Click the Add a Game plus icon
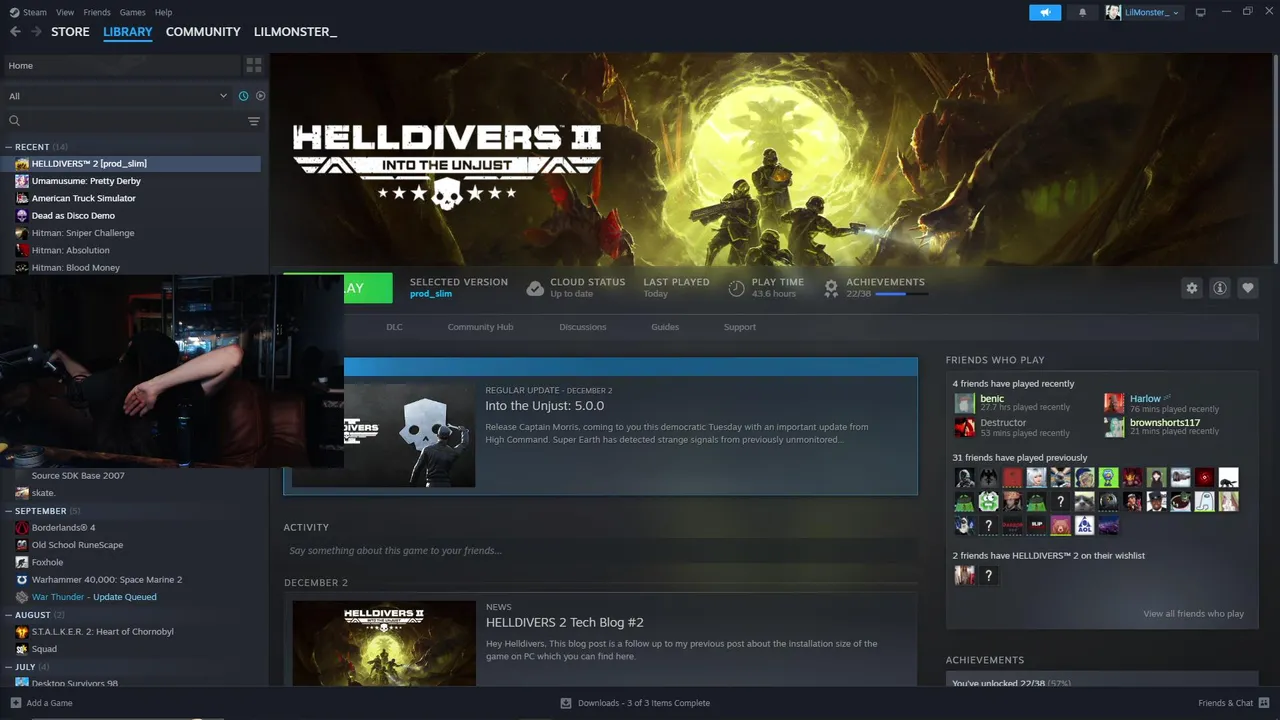Screen dimensions: 1280x720 pos(15,703)
